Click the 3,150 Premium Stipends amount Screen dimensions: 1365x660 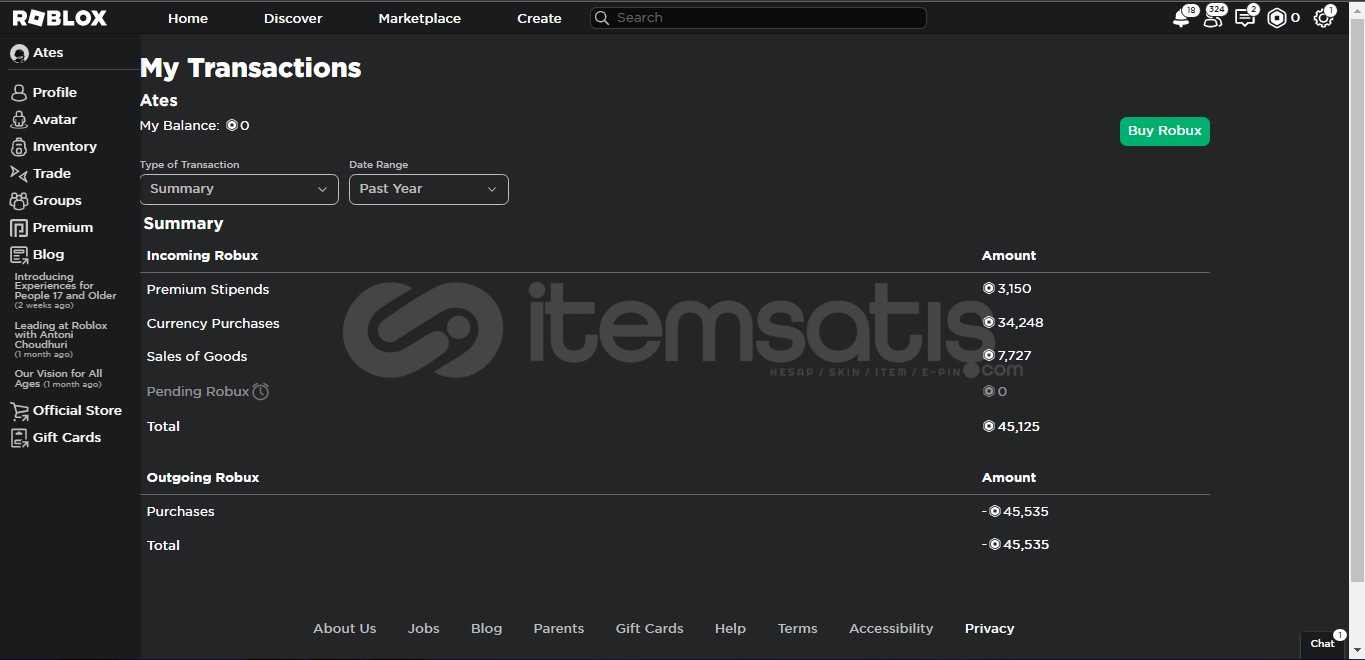(1007, 289)
